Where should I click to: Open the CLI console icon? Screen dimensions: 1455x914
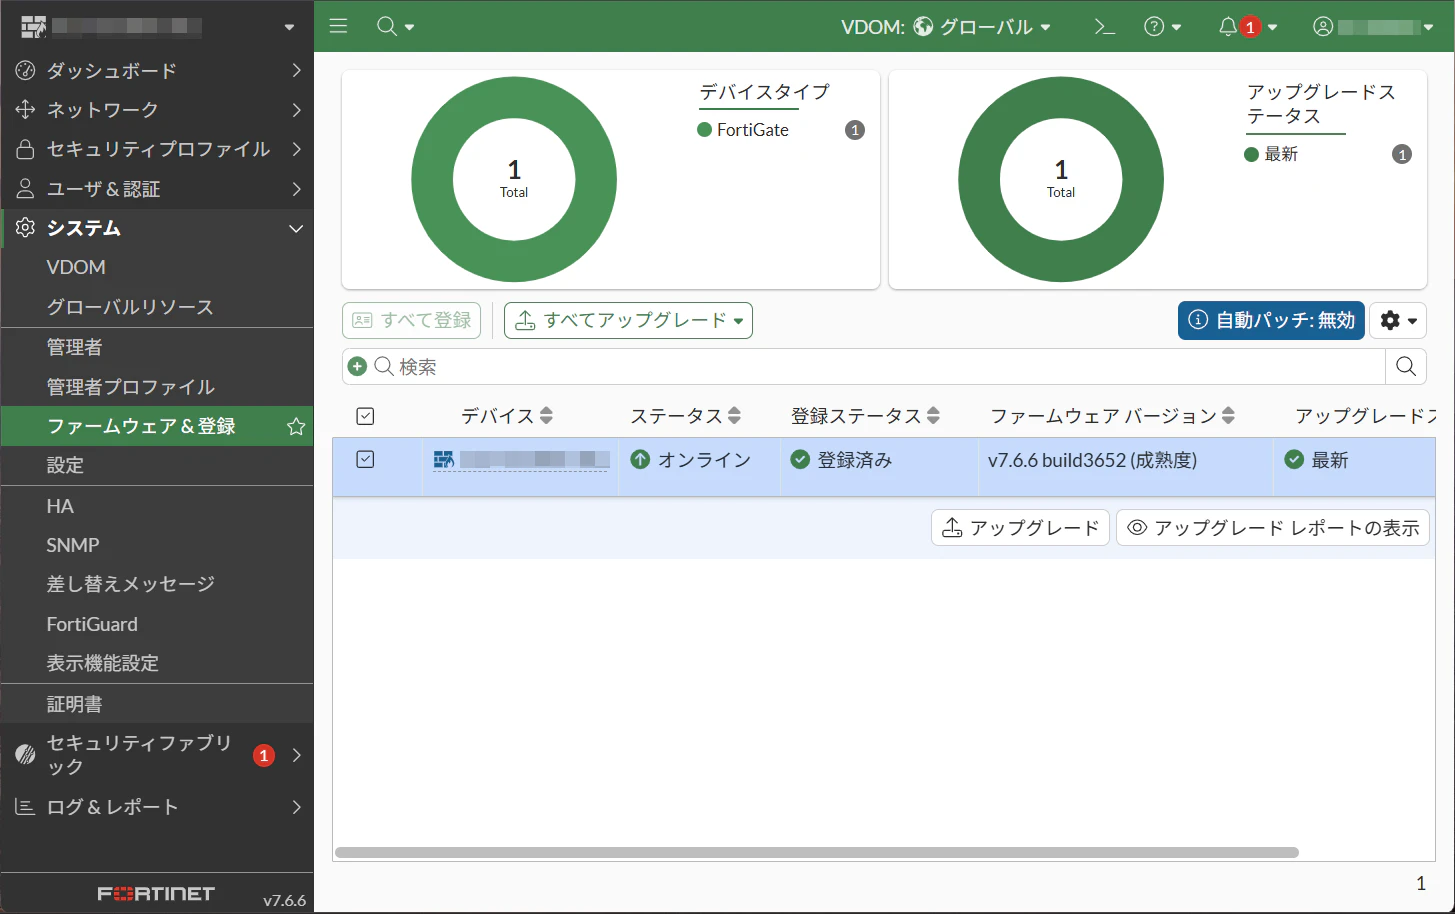pyautogui.click(x=1104, y=26)
